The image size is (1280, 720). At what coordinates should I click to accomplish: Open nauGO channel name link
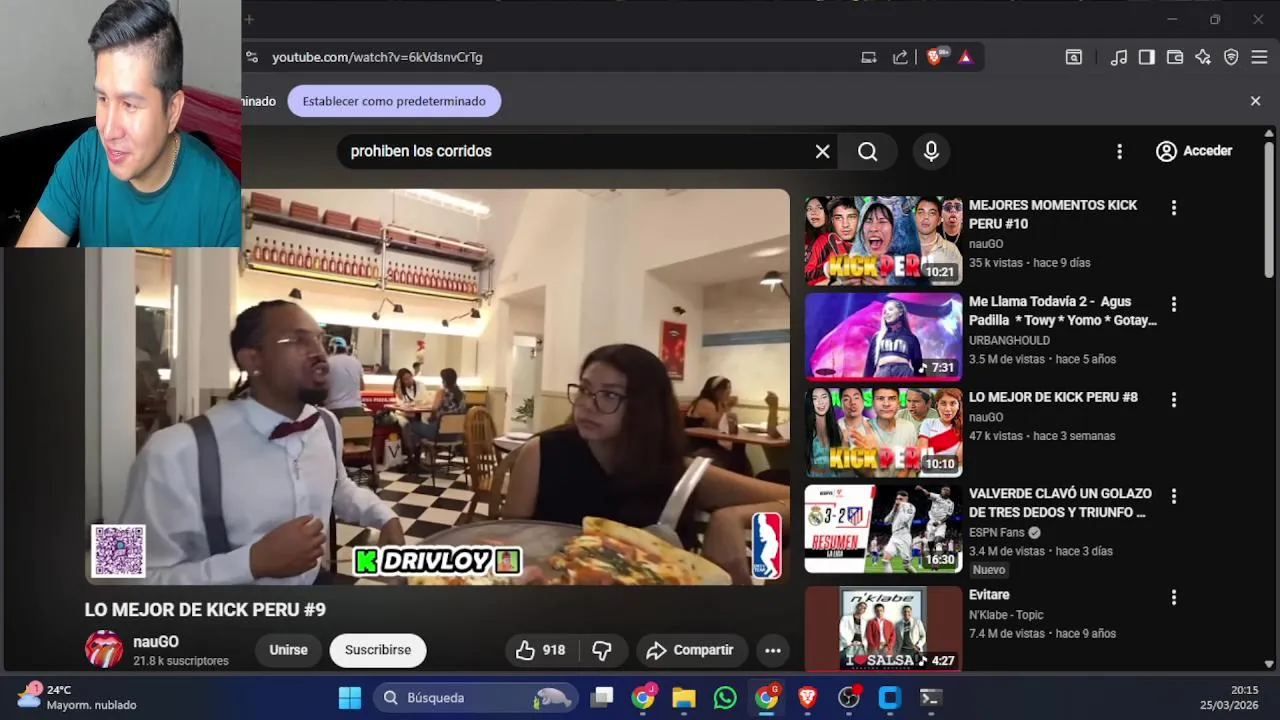(x=156, y=642)
